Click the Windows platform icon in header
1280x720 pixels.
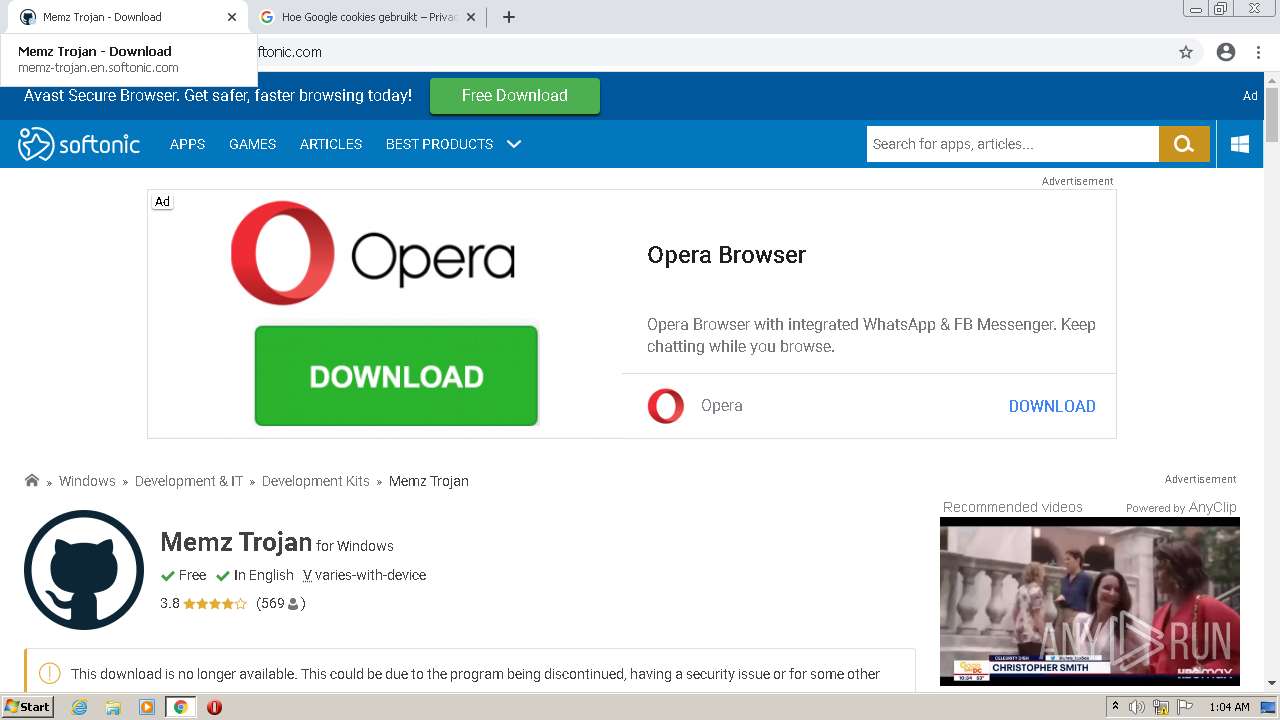(x=1240, y=144)
